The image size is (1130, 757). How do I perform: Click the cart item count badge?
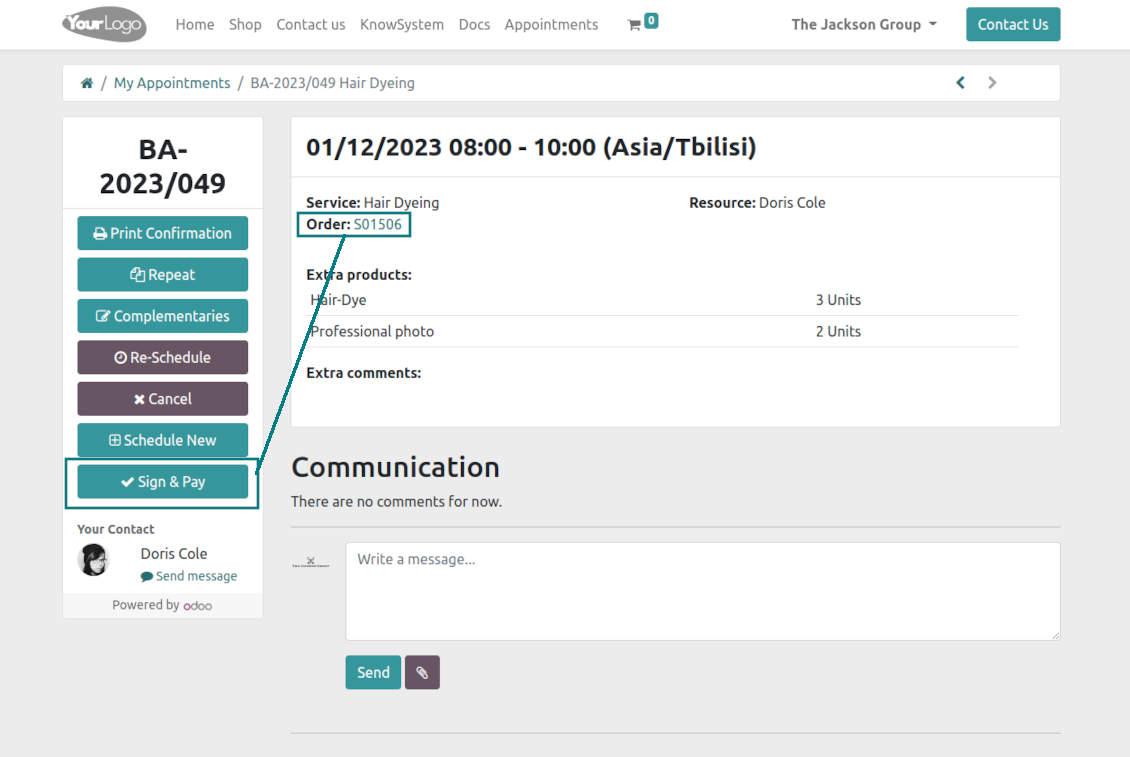point(651,20)
